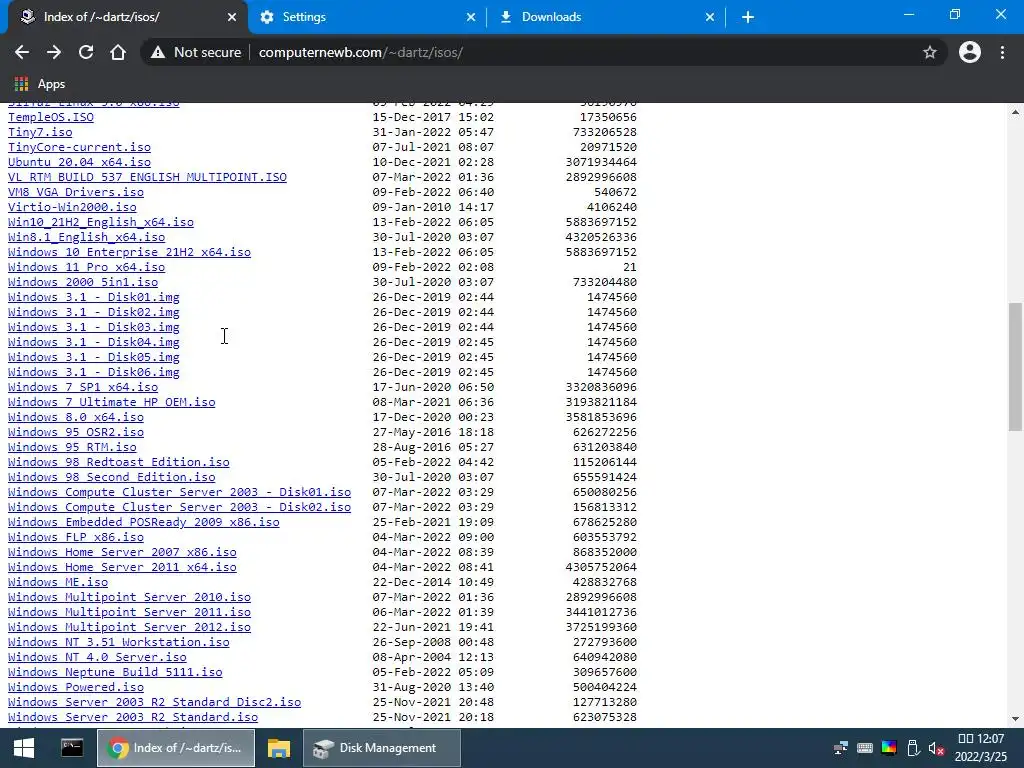This screenshot has width=1024, height=768.
Task: Open a new browser tab
Action: pyautogui.click(x=748, y=17)
